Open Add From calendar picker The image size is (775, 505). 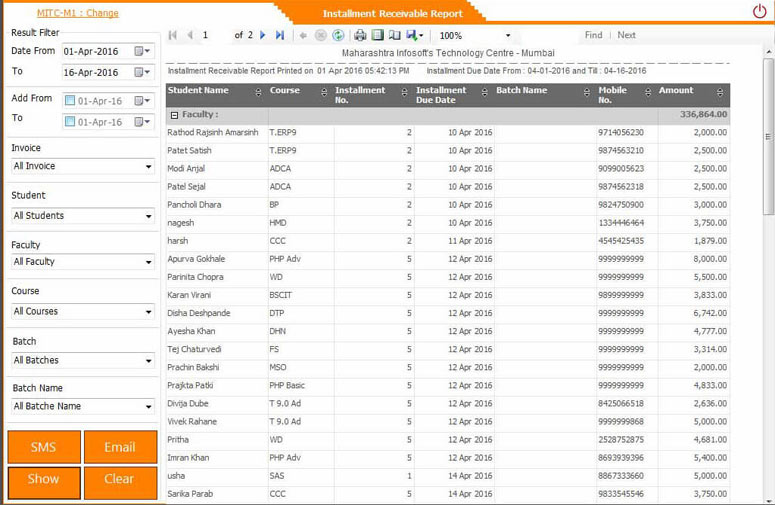[142, 101]
